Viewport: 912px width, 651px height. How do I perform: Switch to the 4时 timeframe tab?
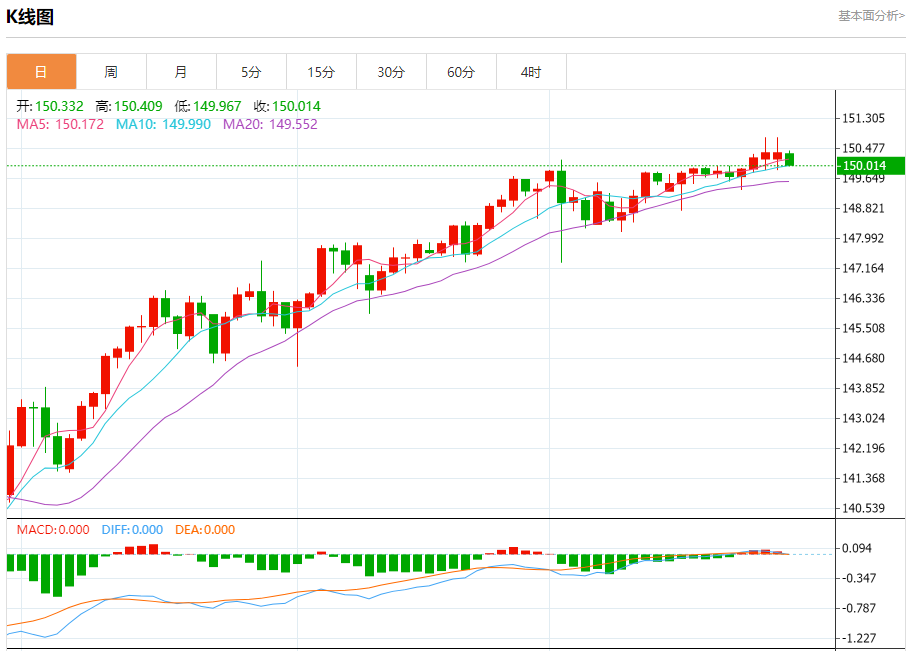[531, 72]
